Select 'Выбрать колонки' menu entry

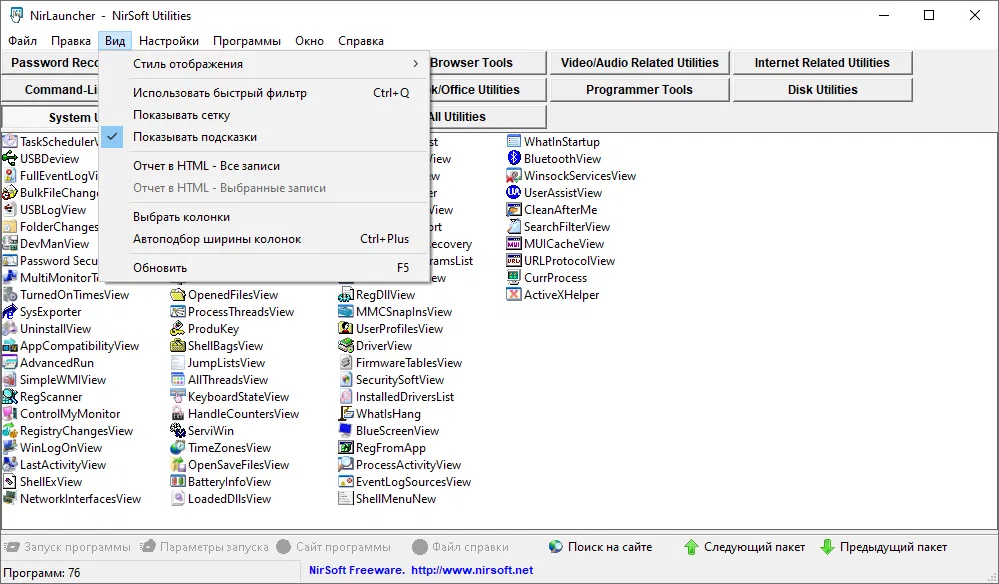(264, 217)
